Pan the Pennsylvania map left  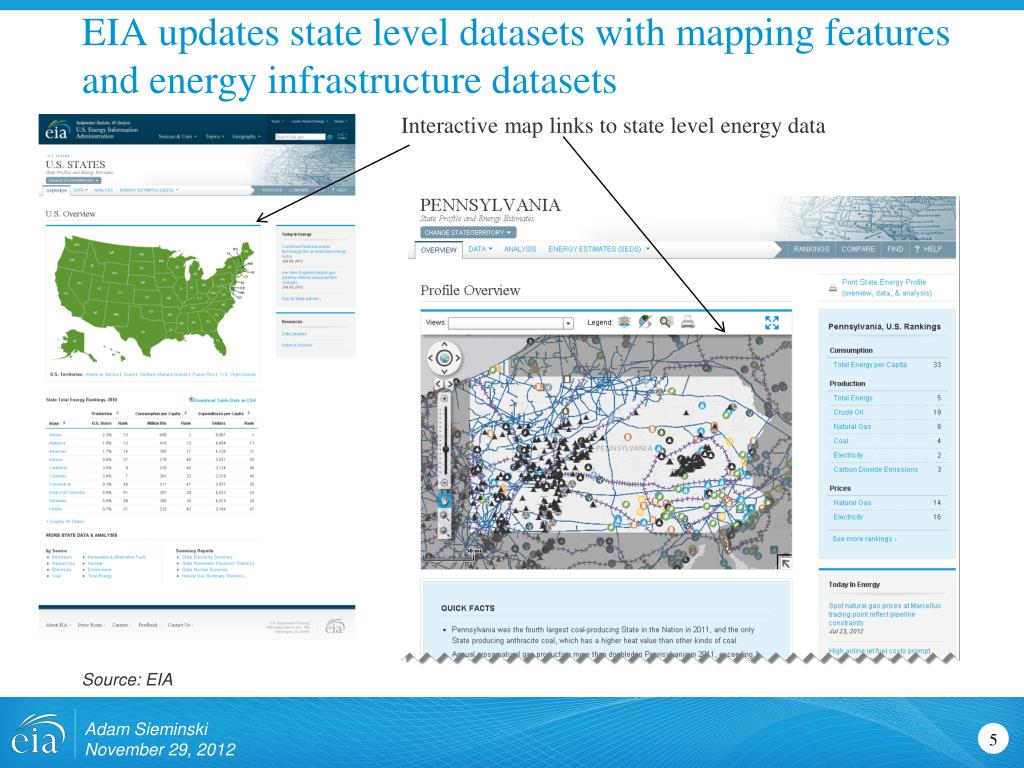(x=430, y=358)
